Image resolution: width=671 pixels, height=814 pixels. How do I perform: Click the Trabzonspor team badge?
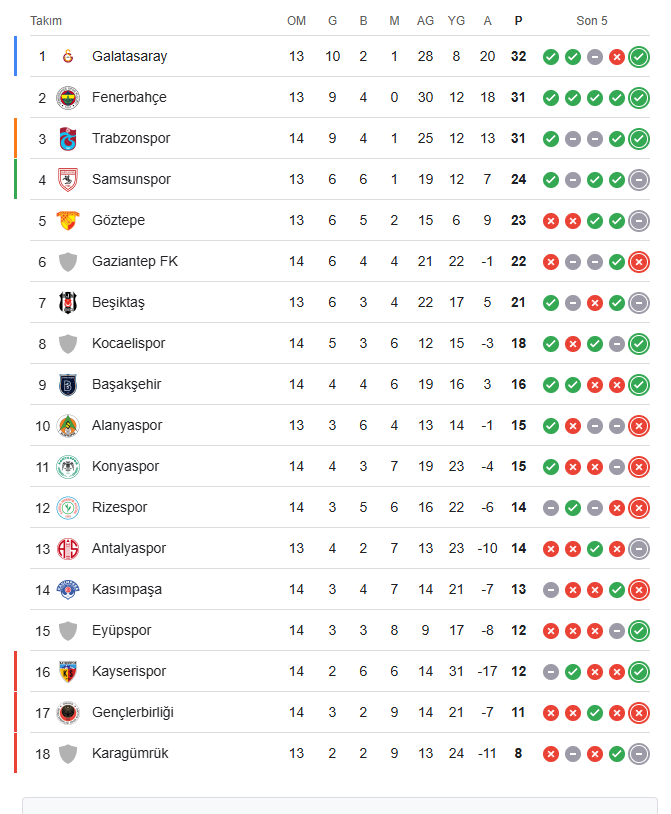coord(68,139)
